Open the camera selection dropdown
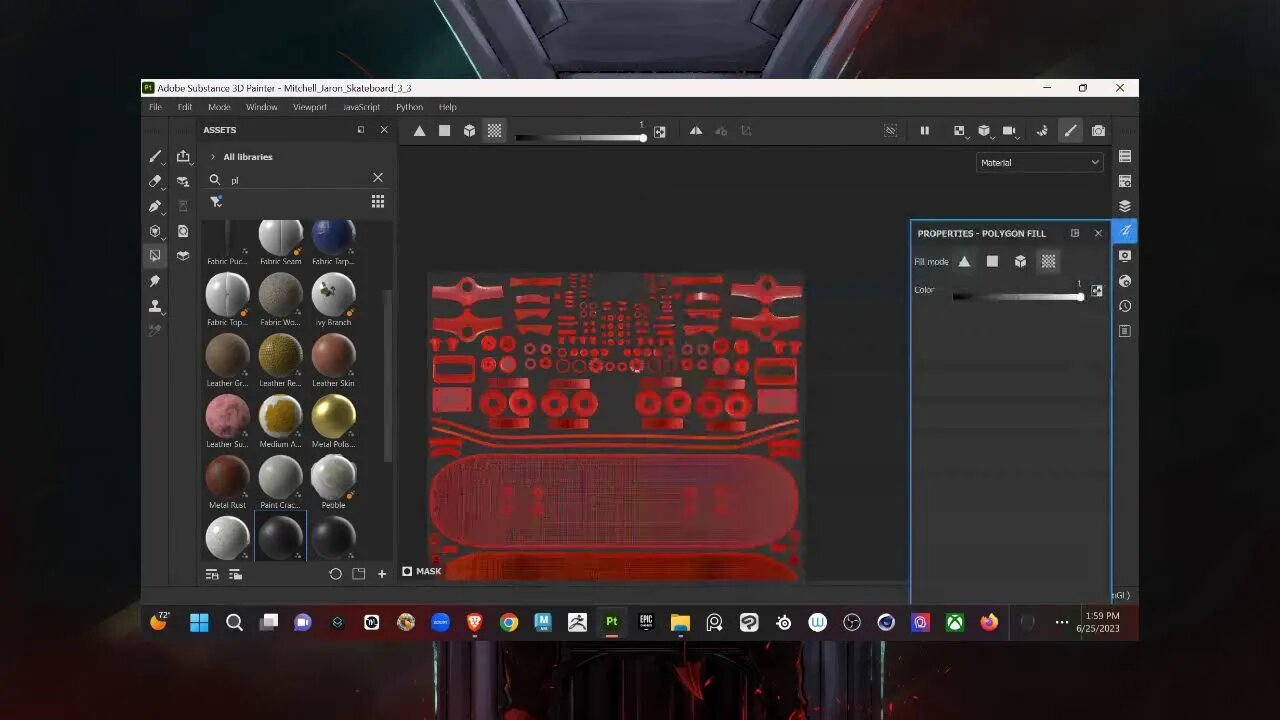The width and height of the screenshot is (1280, 720). (x=1009, y=131)
